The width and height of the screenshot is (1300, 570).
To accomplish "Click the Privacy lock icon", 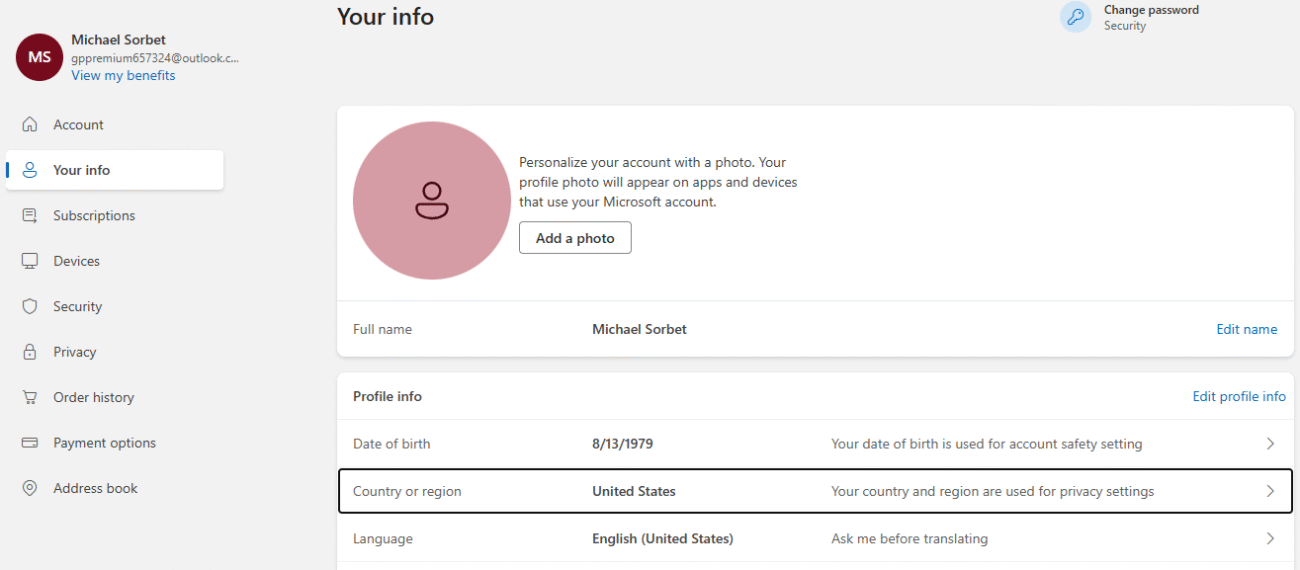I will tap(30, 352).
